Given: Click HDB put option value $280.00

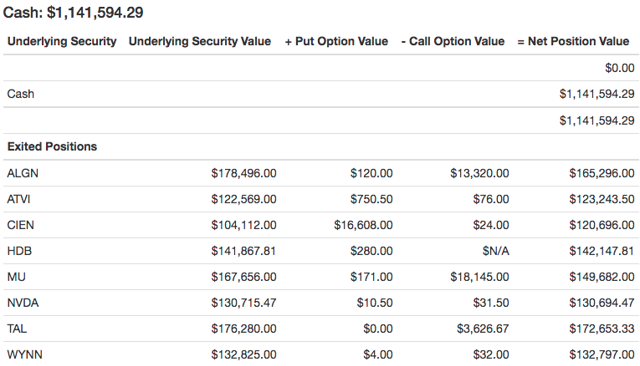Looking at the screenshot, I should coord(371,251).
